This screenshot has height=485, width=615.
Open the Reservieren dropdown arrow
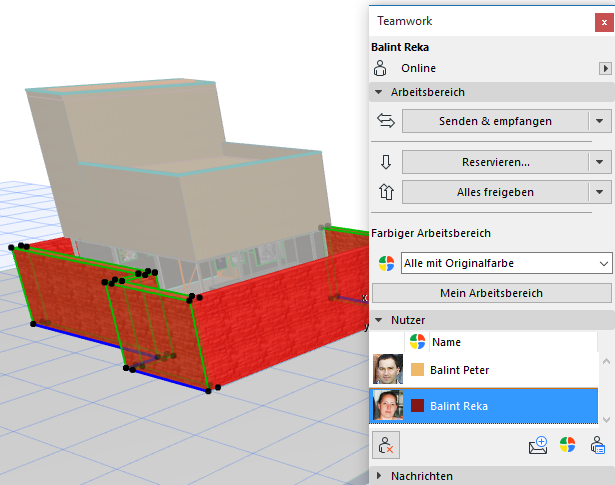[x=600, y=162]
